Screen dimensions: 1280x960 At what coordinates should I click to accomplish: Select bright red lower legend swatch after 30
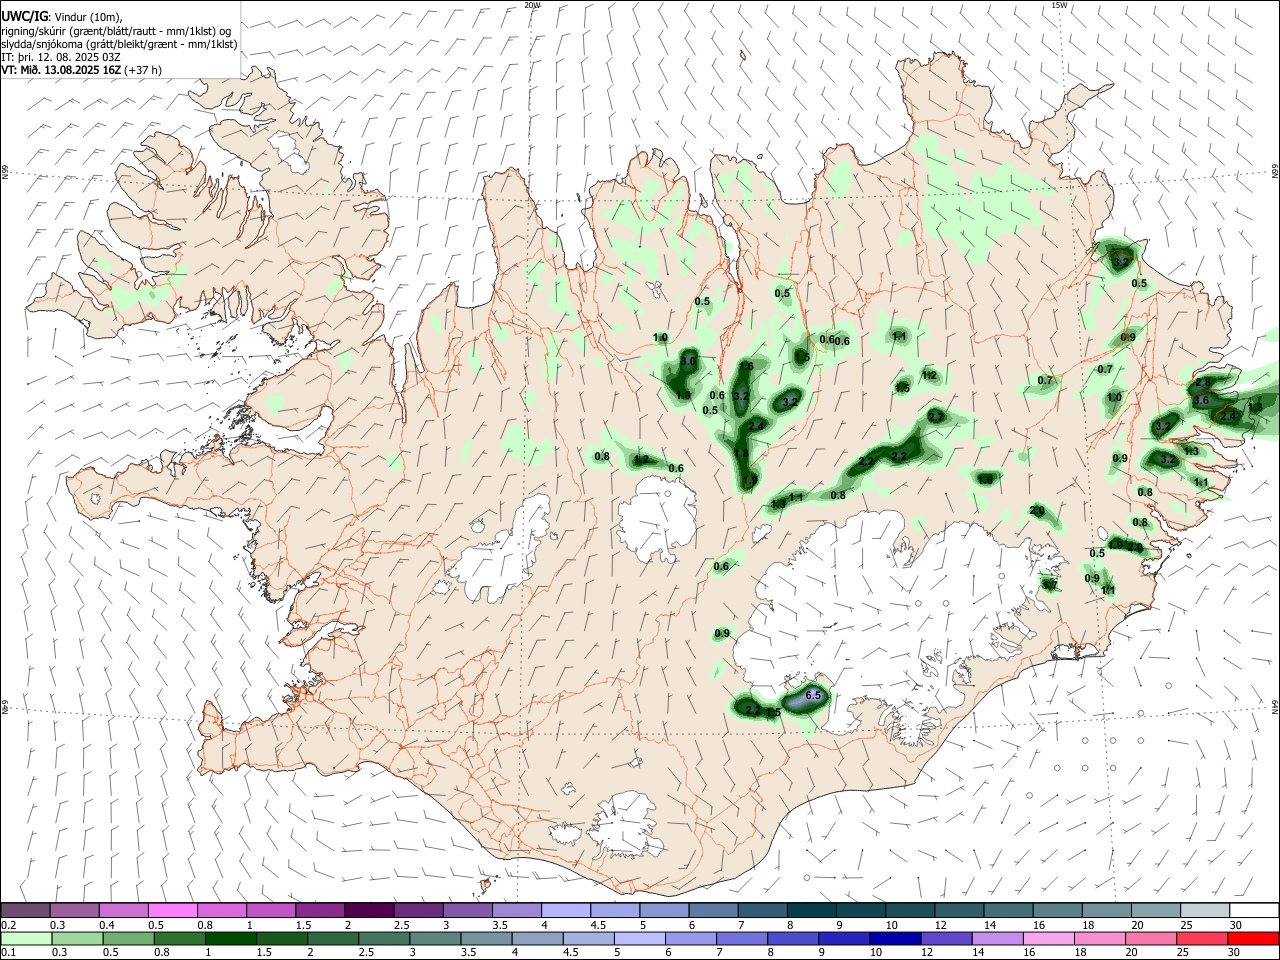tap(1252, 939)
